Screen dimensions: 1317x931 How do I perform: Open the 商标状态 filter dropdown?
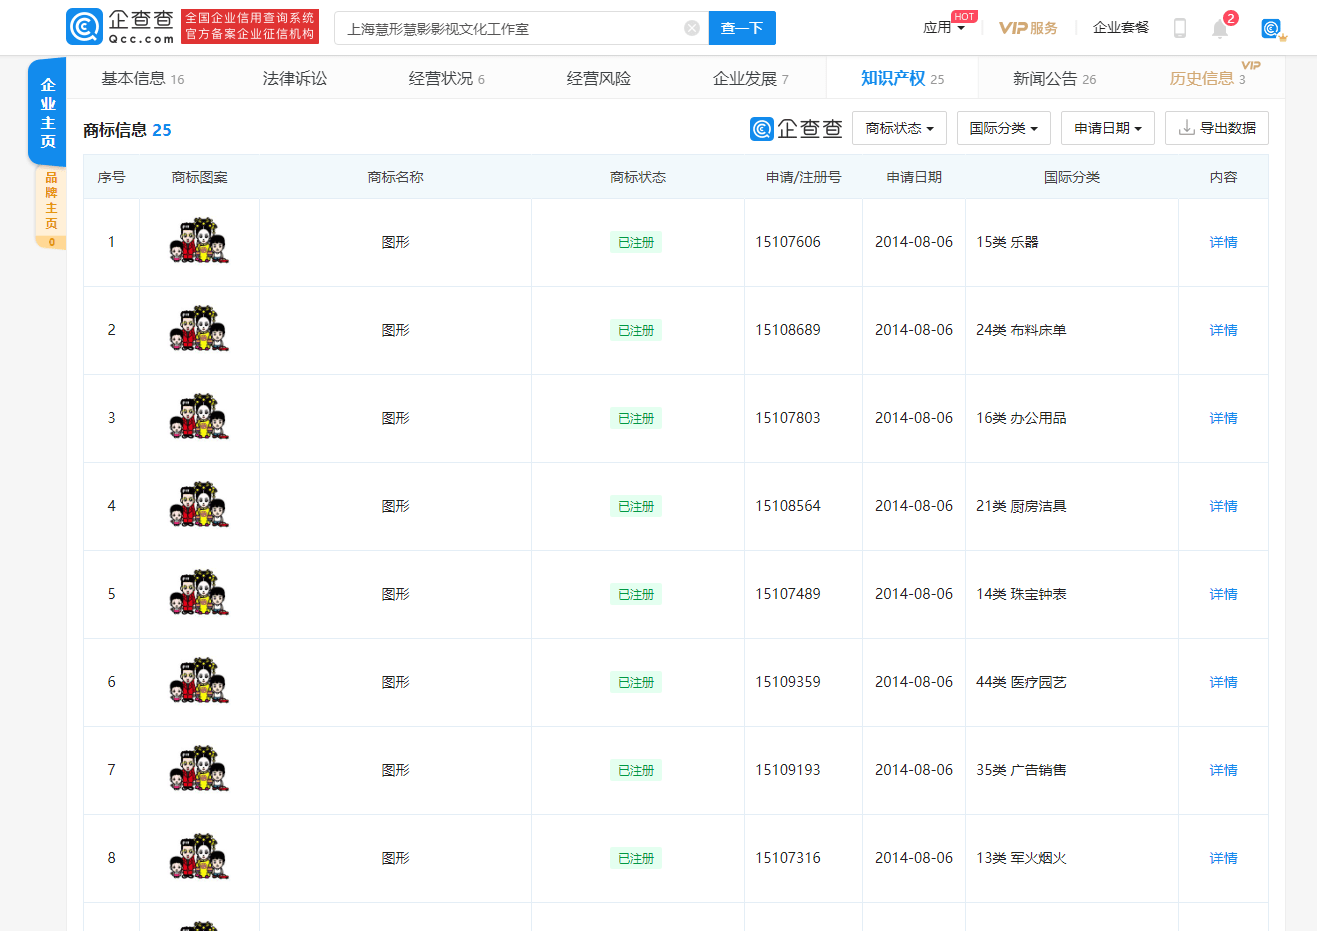point(898,128)
